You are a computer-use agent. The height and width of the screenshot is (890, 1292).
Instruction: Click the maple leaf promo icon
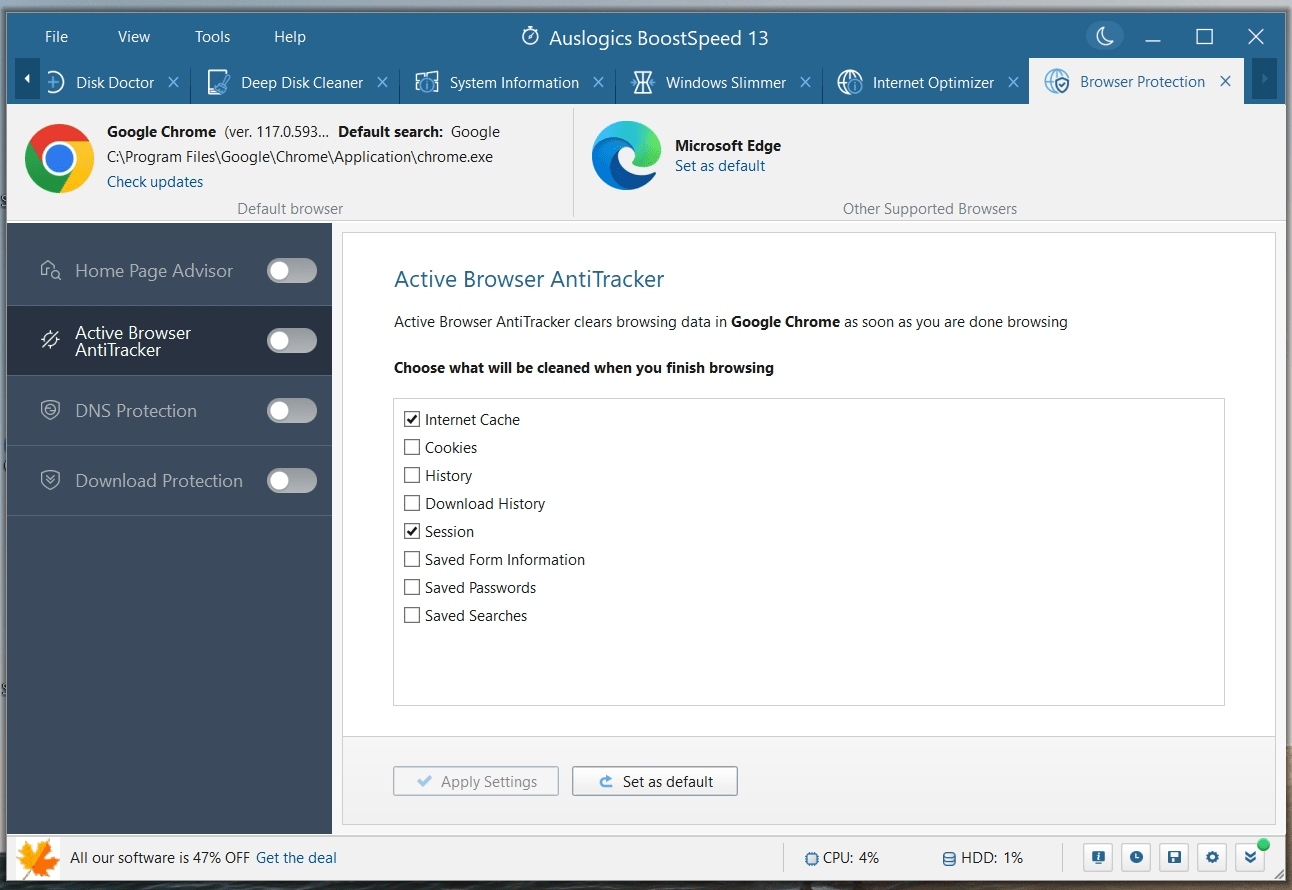pos(38,858)
